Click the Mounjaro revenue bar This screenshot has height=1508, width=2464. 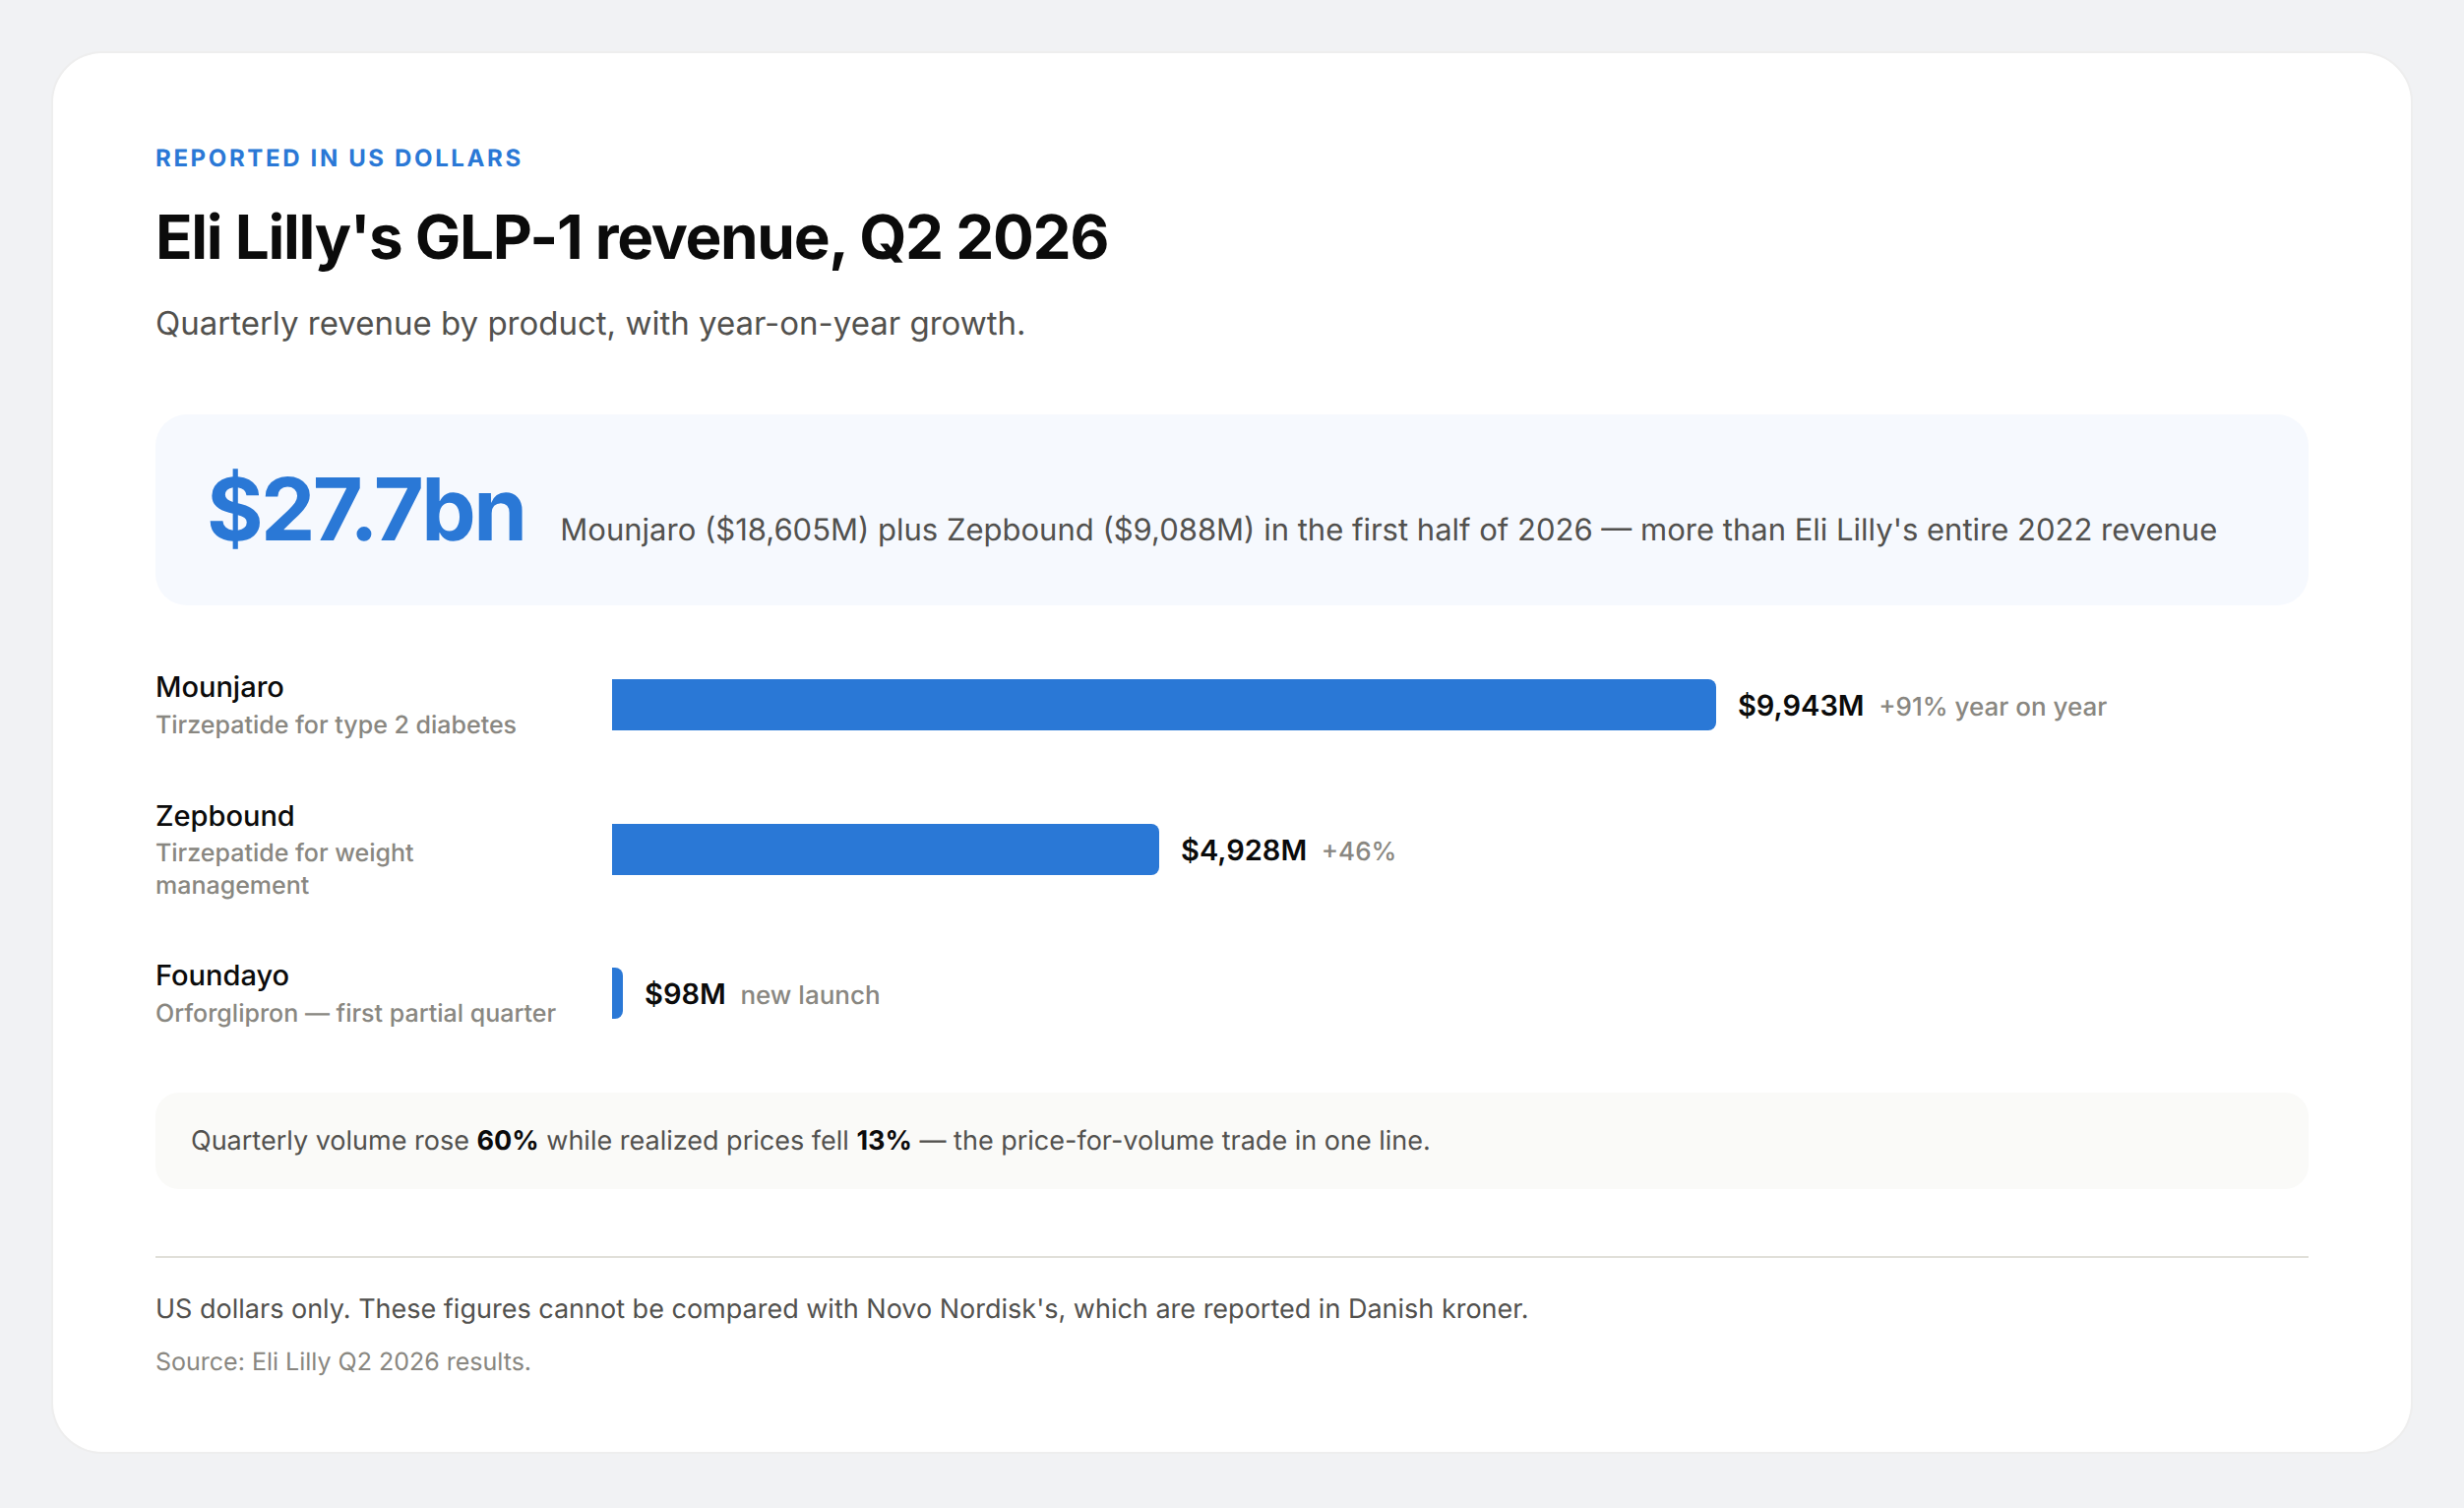pyautogui.click(x=1163, y=705)
